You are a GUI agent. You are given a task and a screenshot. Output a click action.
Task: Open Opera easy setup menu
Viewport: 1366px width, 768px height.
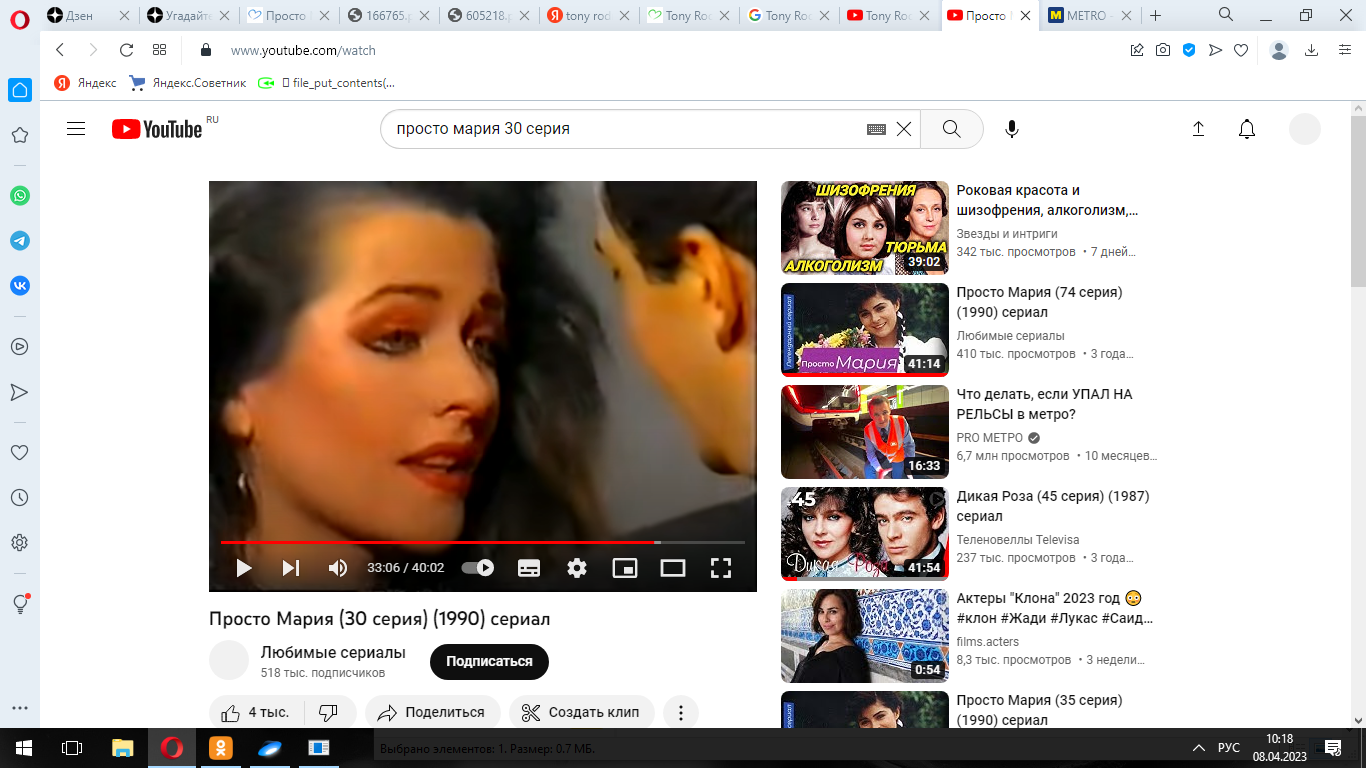click(1344, 50)
